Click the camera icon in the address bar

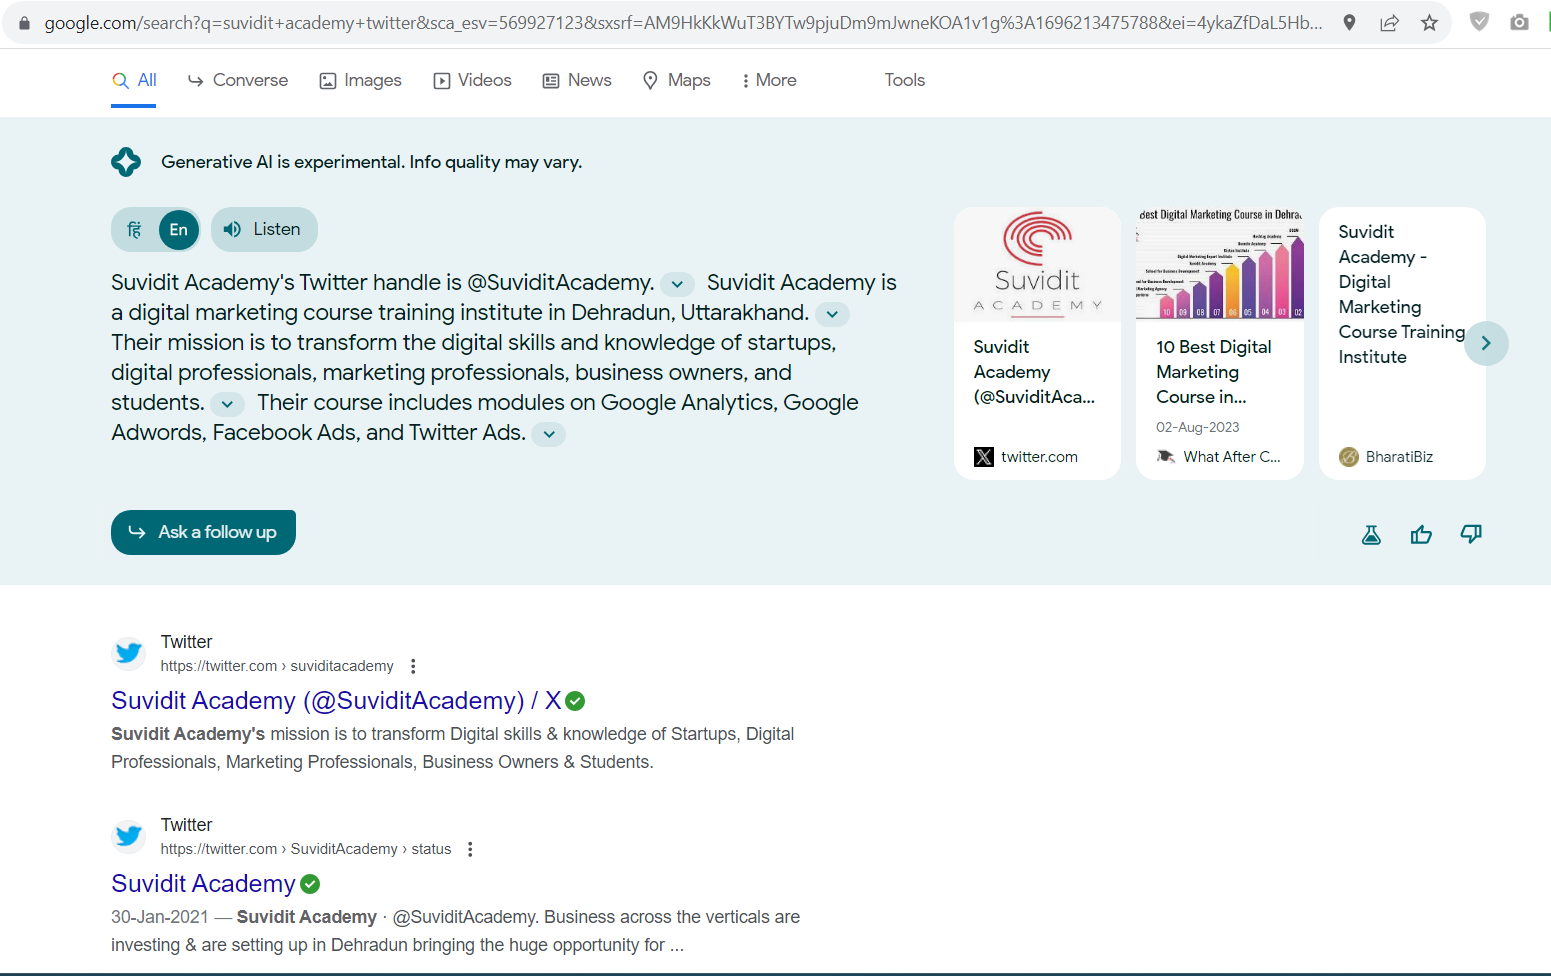[x=1519, y=21]
